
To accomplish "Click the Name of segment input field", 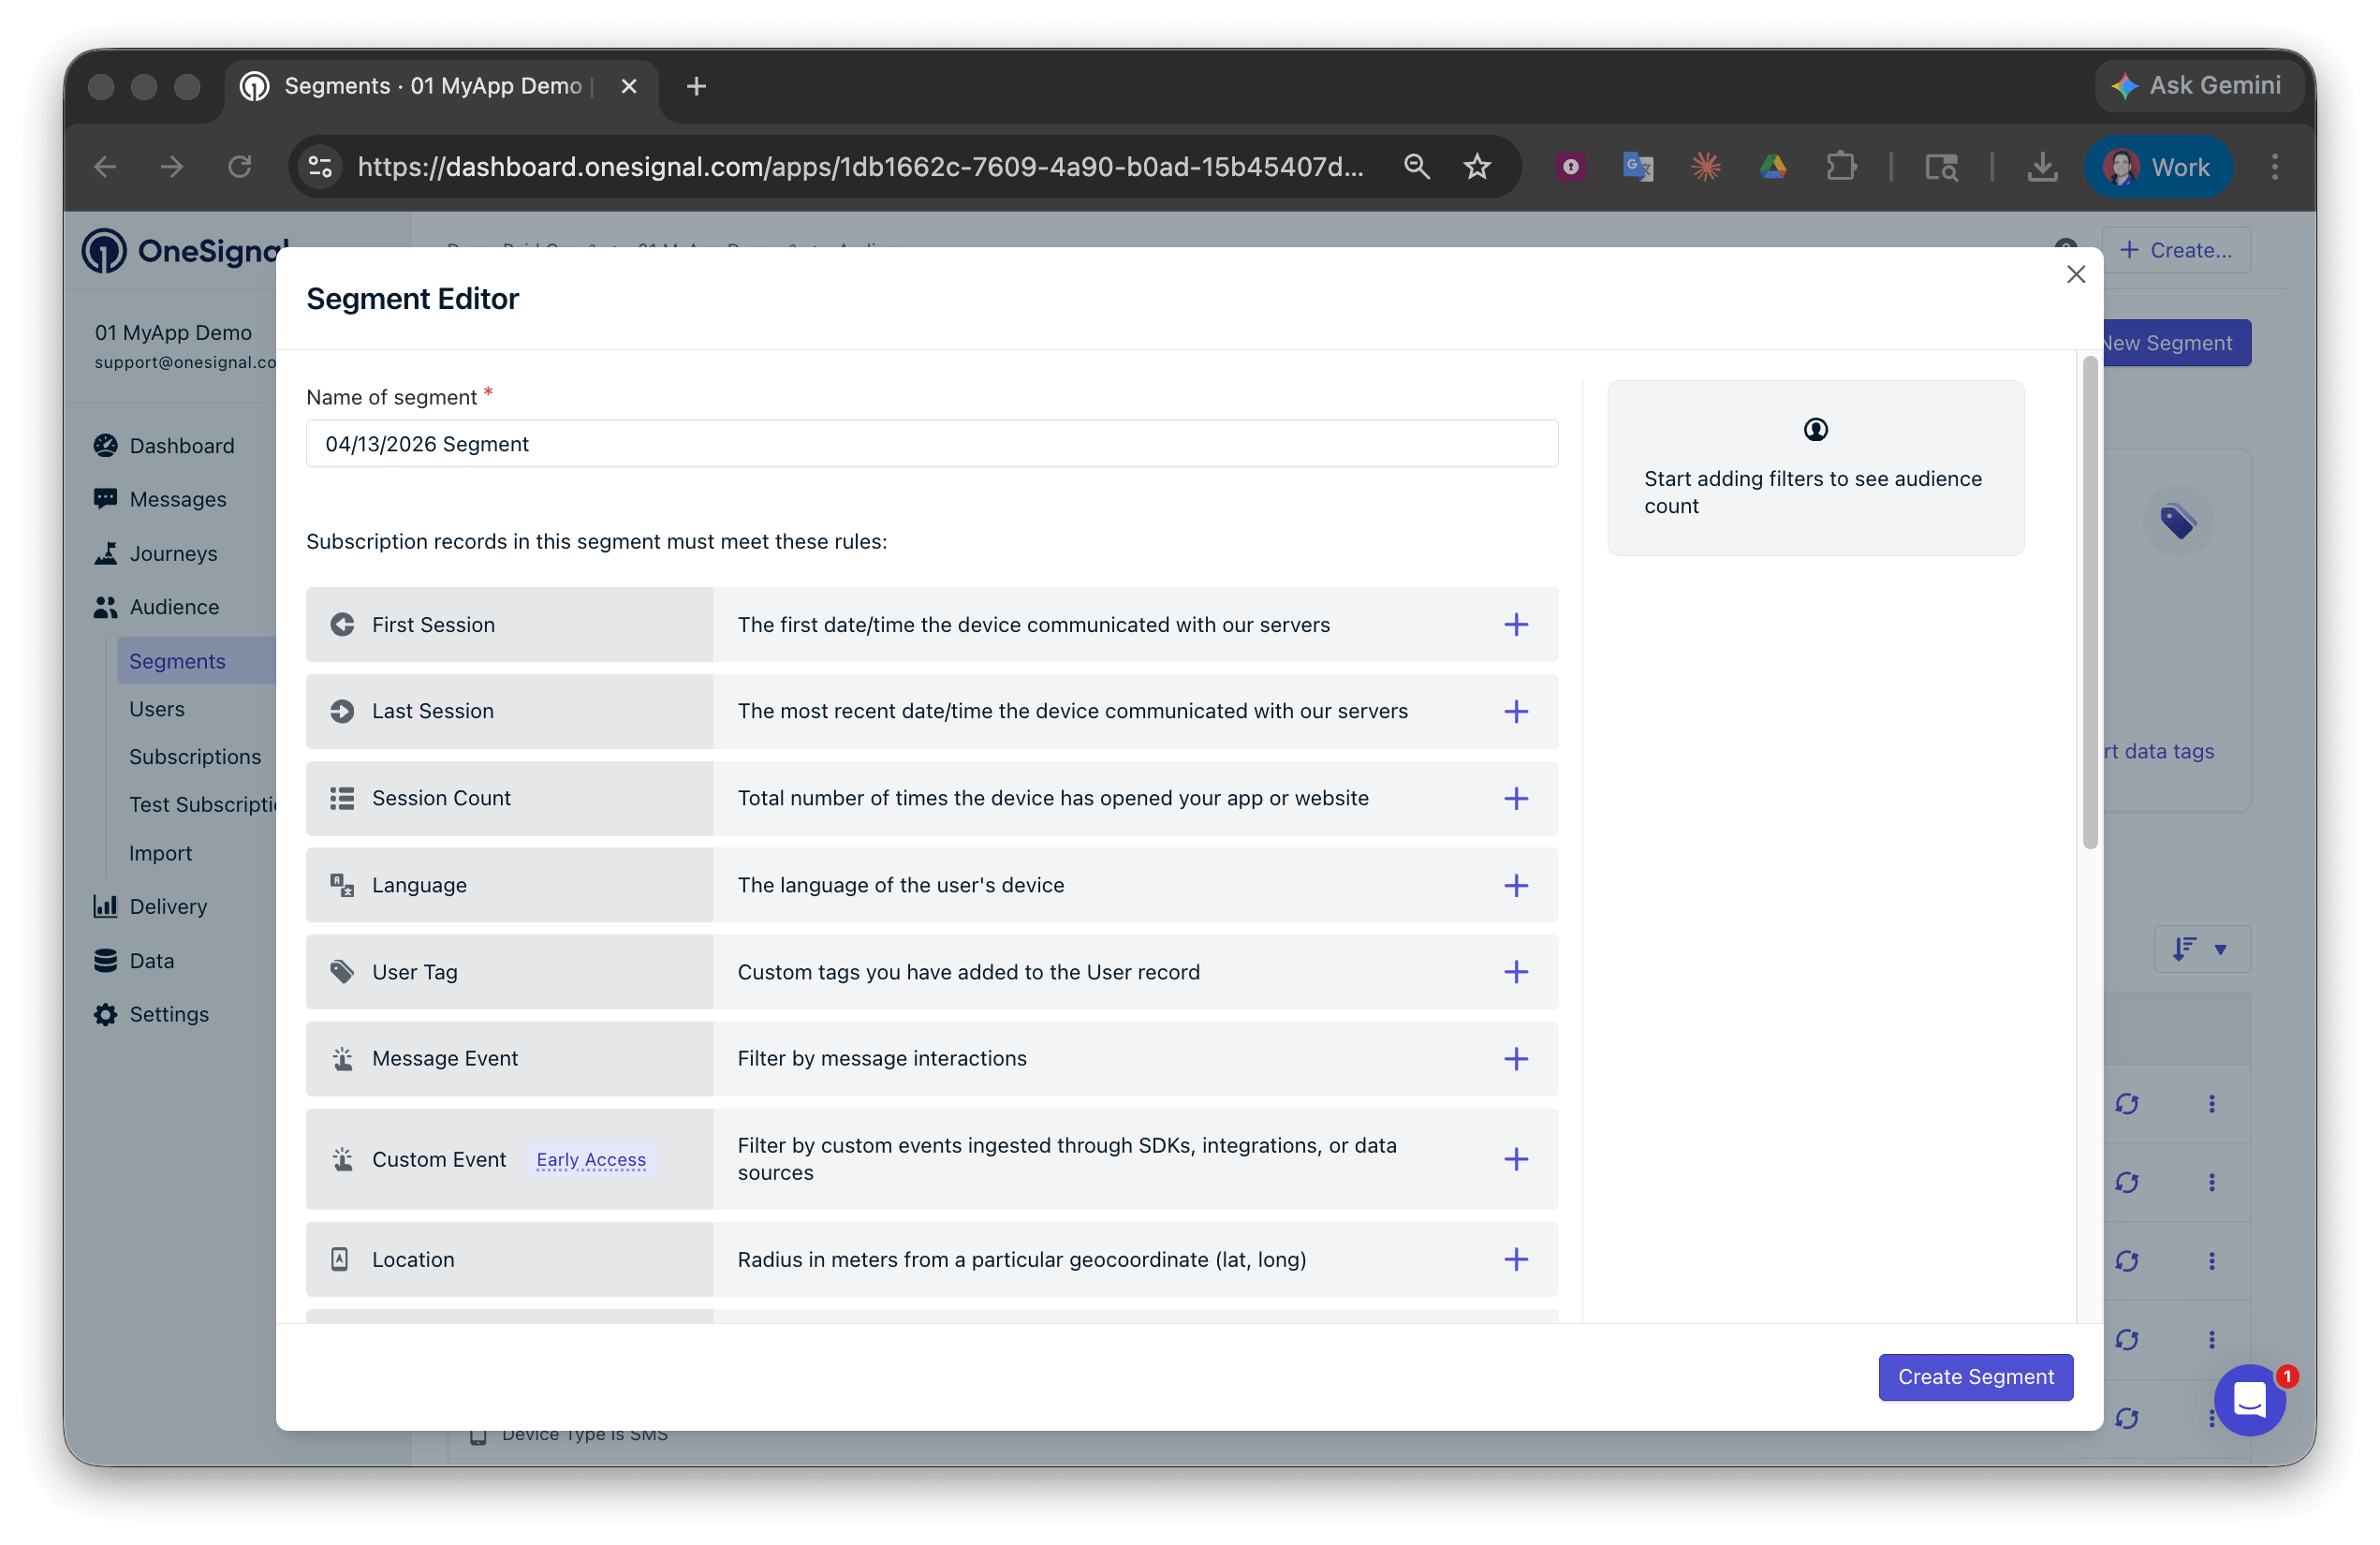I will (931, 443).
